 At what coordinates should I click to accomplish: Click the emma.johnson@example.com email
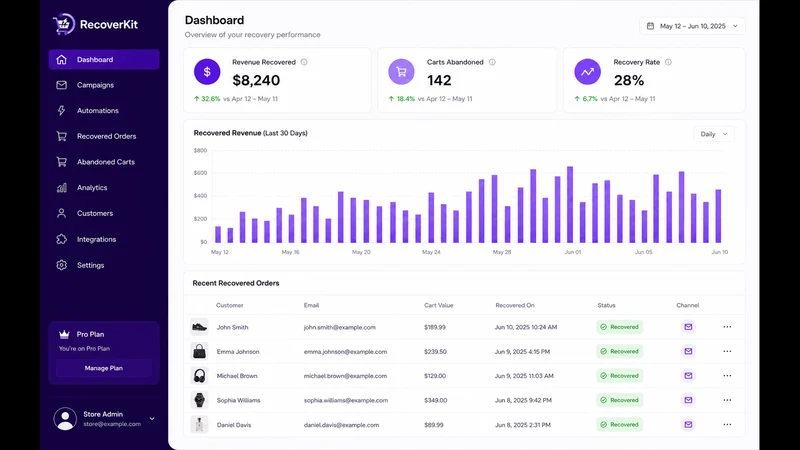(x=345, y=352)
